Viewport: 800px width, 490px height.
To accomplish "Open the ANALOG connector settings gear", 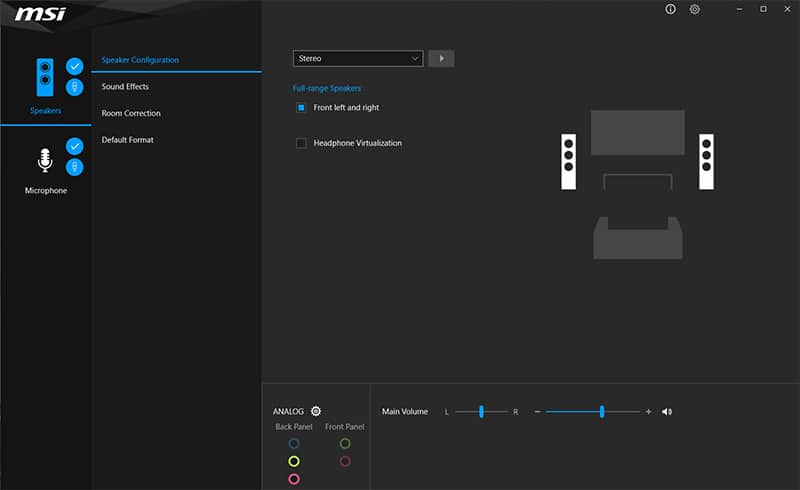I will click(x=316, y=411).
